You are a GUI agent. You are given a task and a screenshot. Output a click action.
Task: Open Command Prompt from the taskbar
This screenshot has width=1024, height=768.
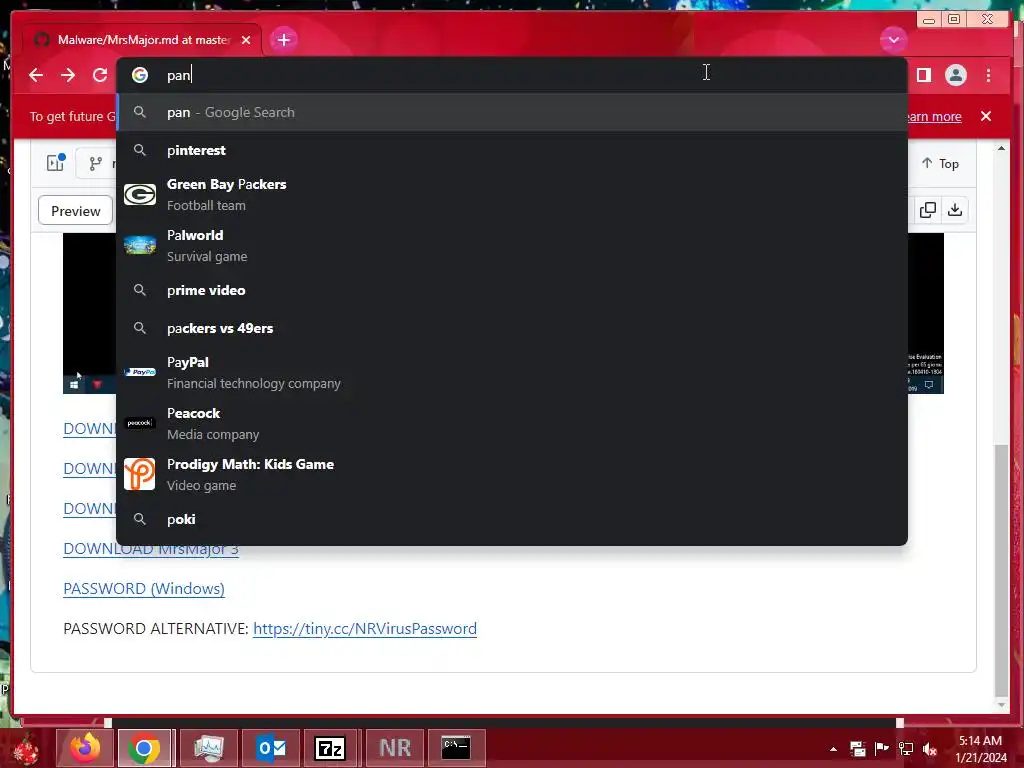coord(456,748)
